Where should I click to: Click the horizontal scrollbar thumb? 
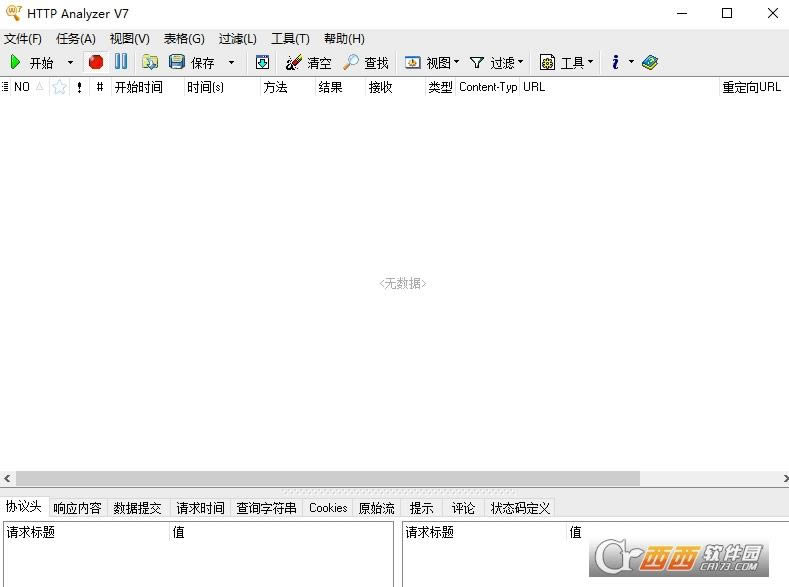pos(328,478)
